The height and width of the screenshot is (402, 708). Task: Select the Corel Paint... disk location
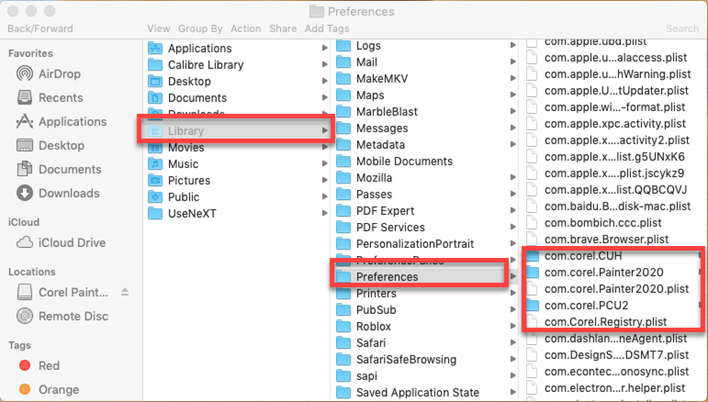[62, 292]
